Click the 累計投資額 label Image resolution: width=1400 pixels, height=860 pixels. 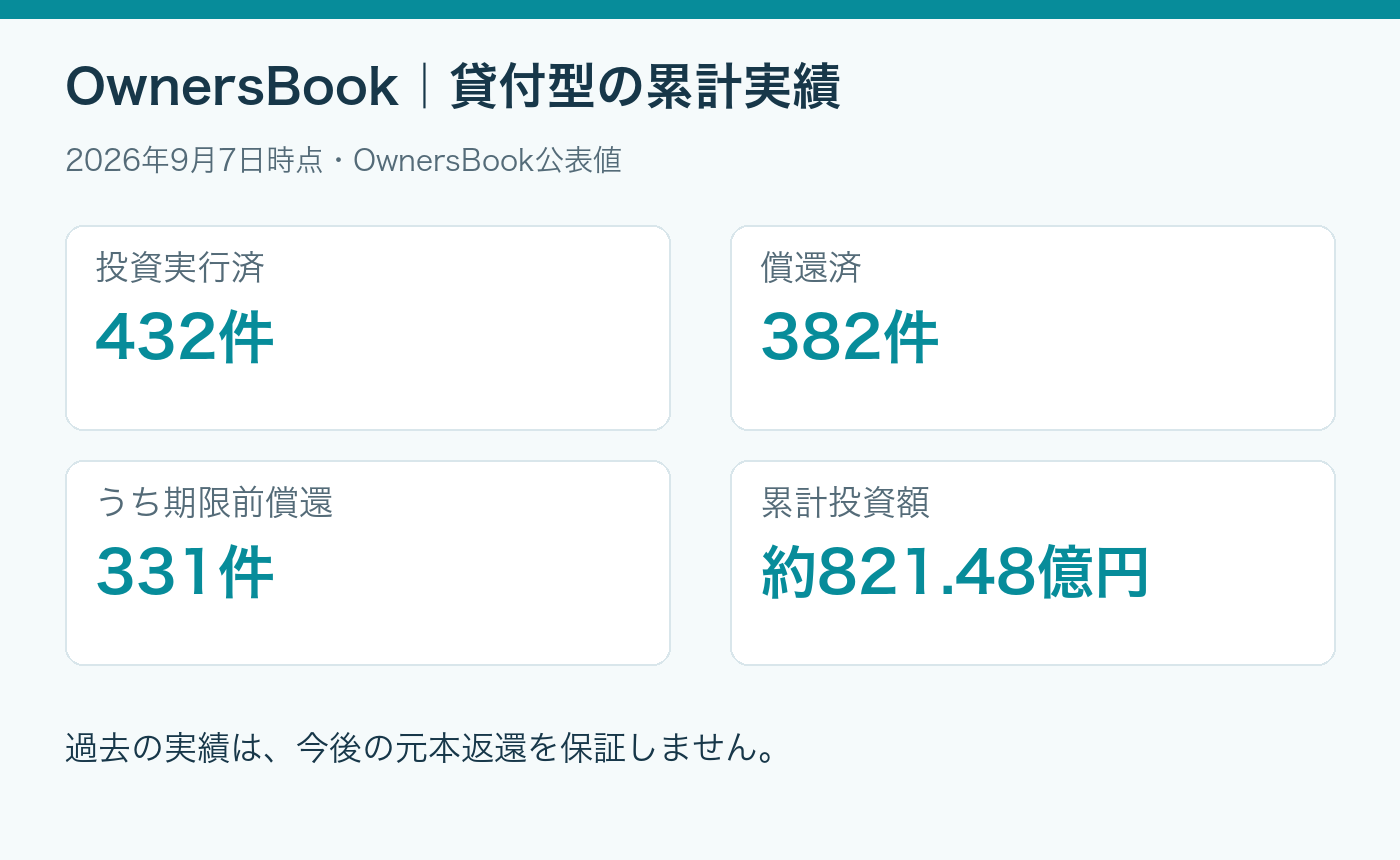click(845, 502)
